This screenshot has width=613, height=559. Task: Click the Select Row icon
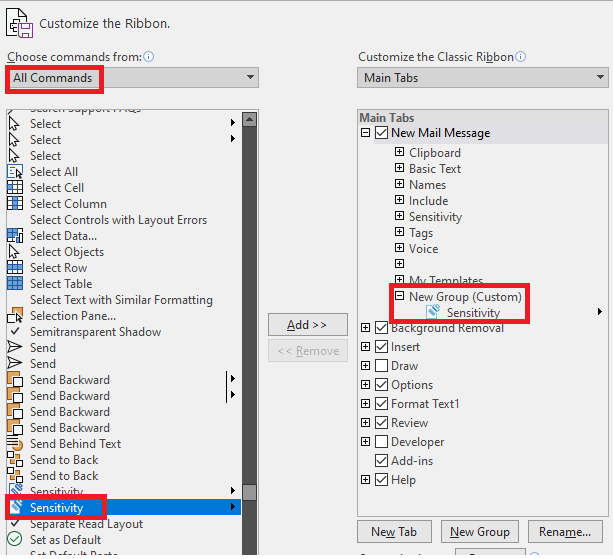click(x=15, y=268)
